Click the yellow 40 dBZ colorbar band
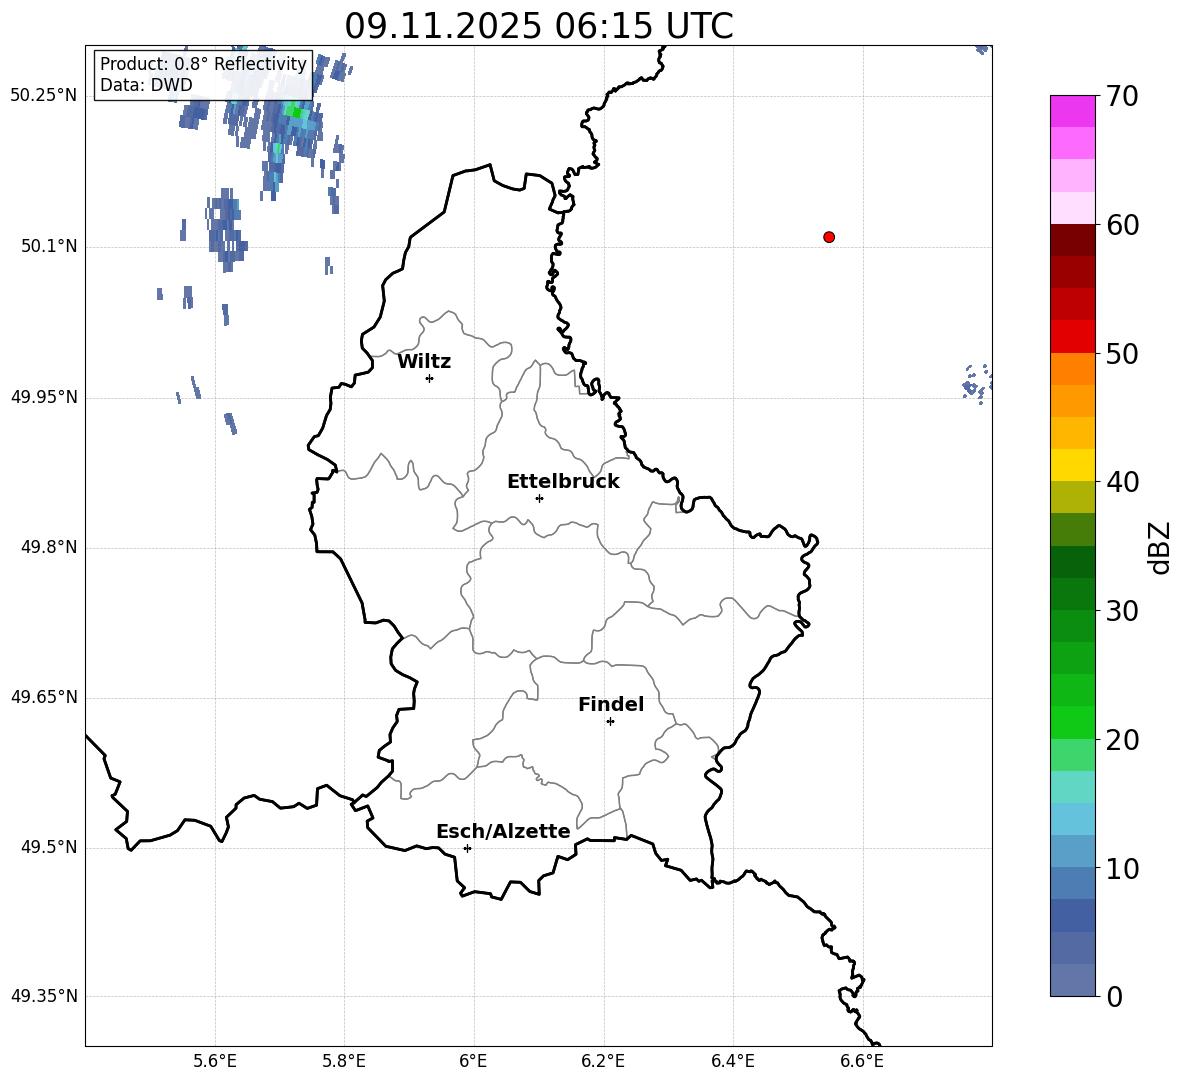This screenshot has width=1184, height=1081. click(1072, 465)
